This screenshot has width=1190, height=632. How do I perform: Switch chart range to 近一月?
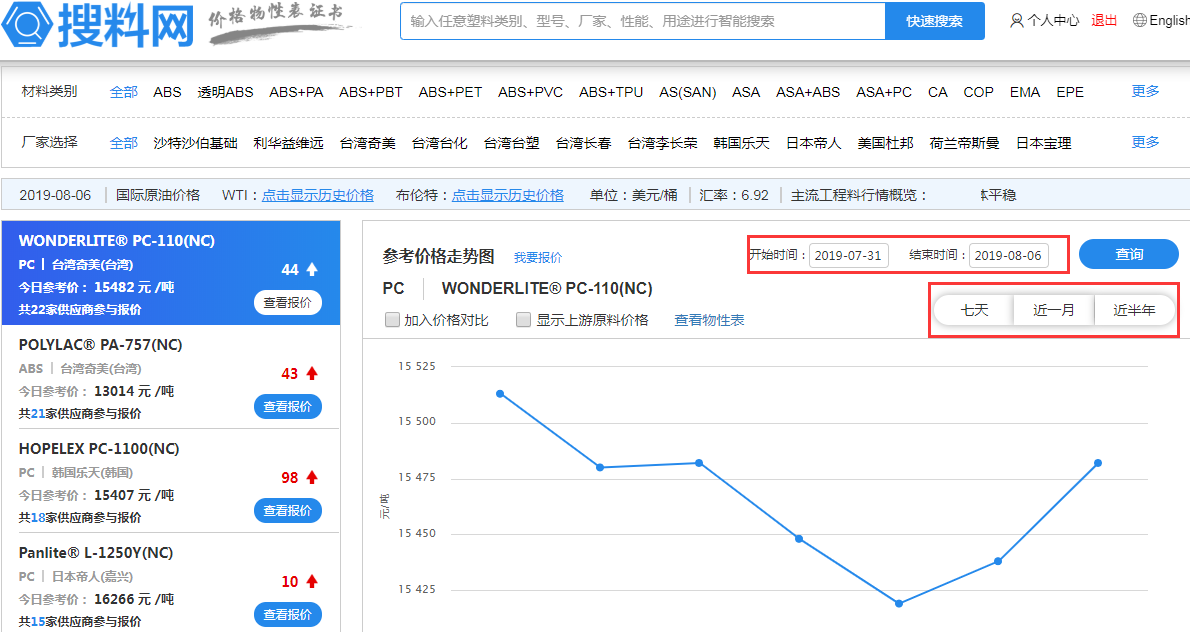tap(1054, 310)
